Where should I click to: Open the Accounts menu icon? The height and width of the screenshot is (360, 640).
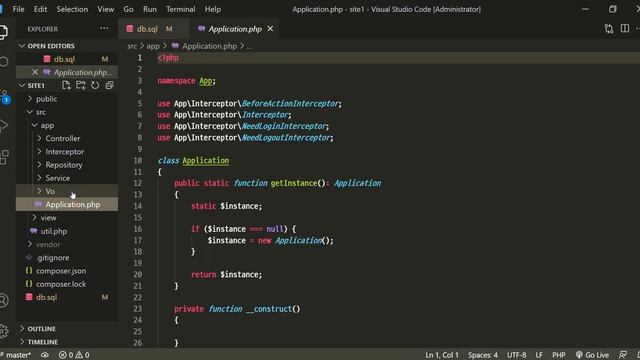pos(4,300)
